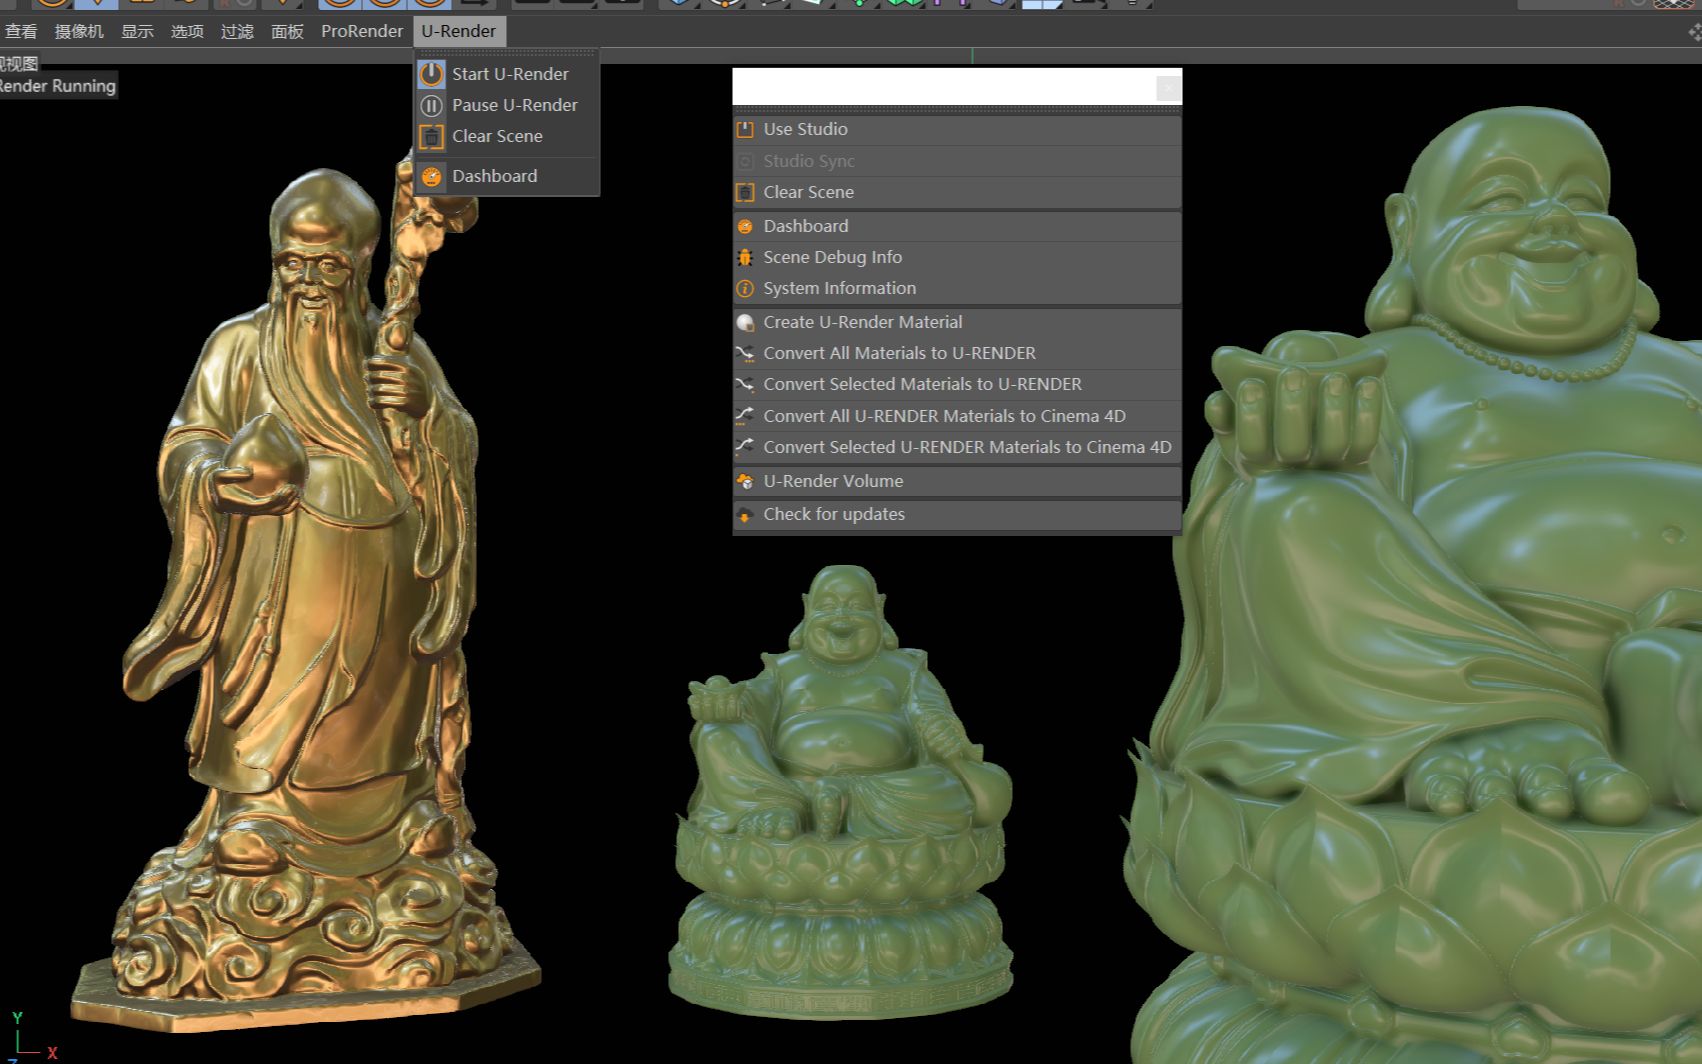This screenshot has height=1064, width=1702.
Task: Open System Information
Action: [957, 288]
